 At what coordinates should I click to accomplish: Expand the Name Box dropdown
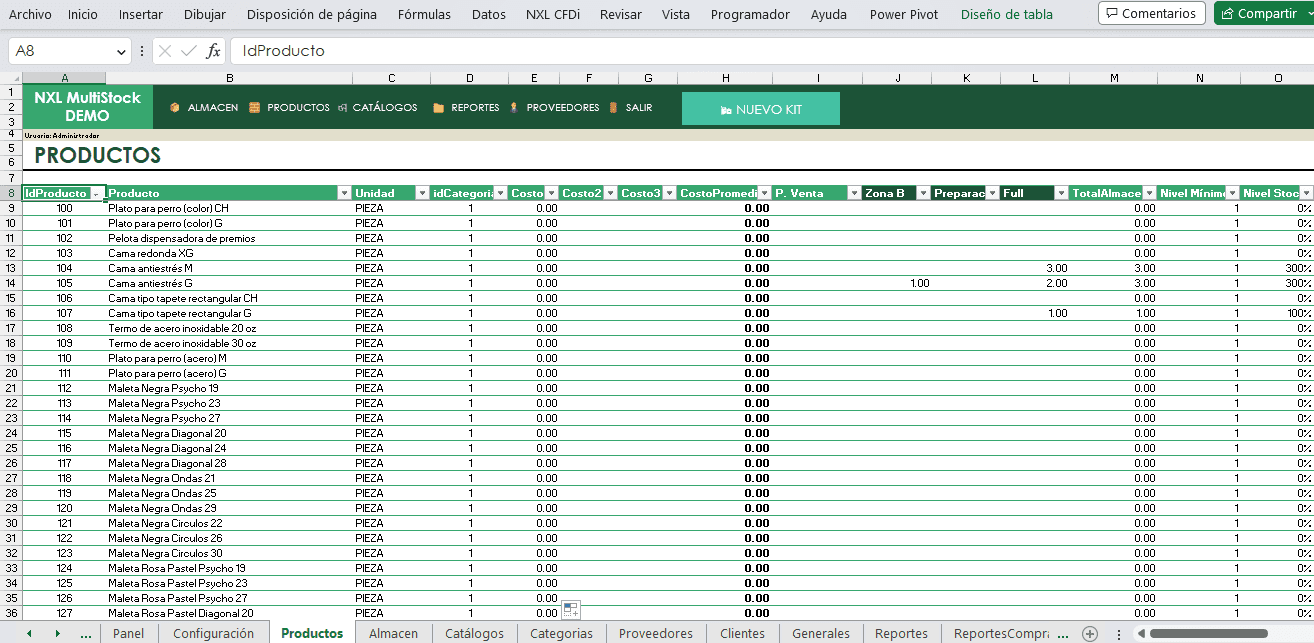122,51
